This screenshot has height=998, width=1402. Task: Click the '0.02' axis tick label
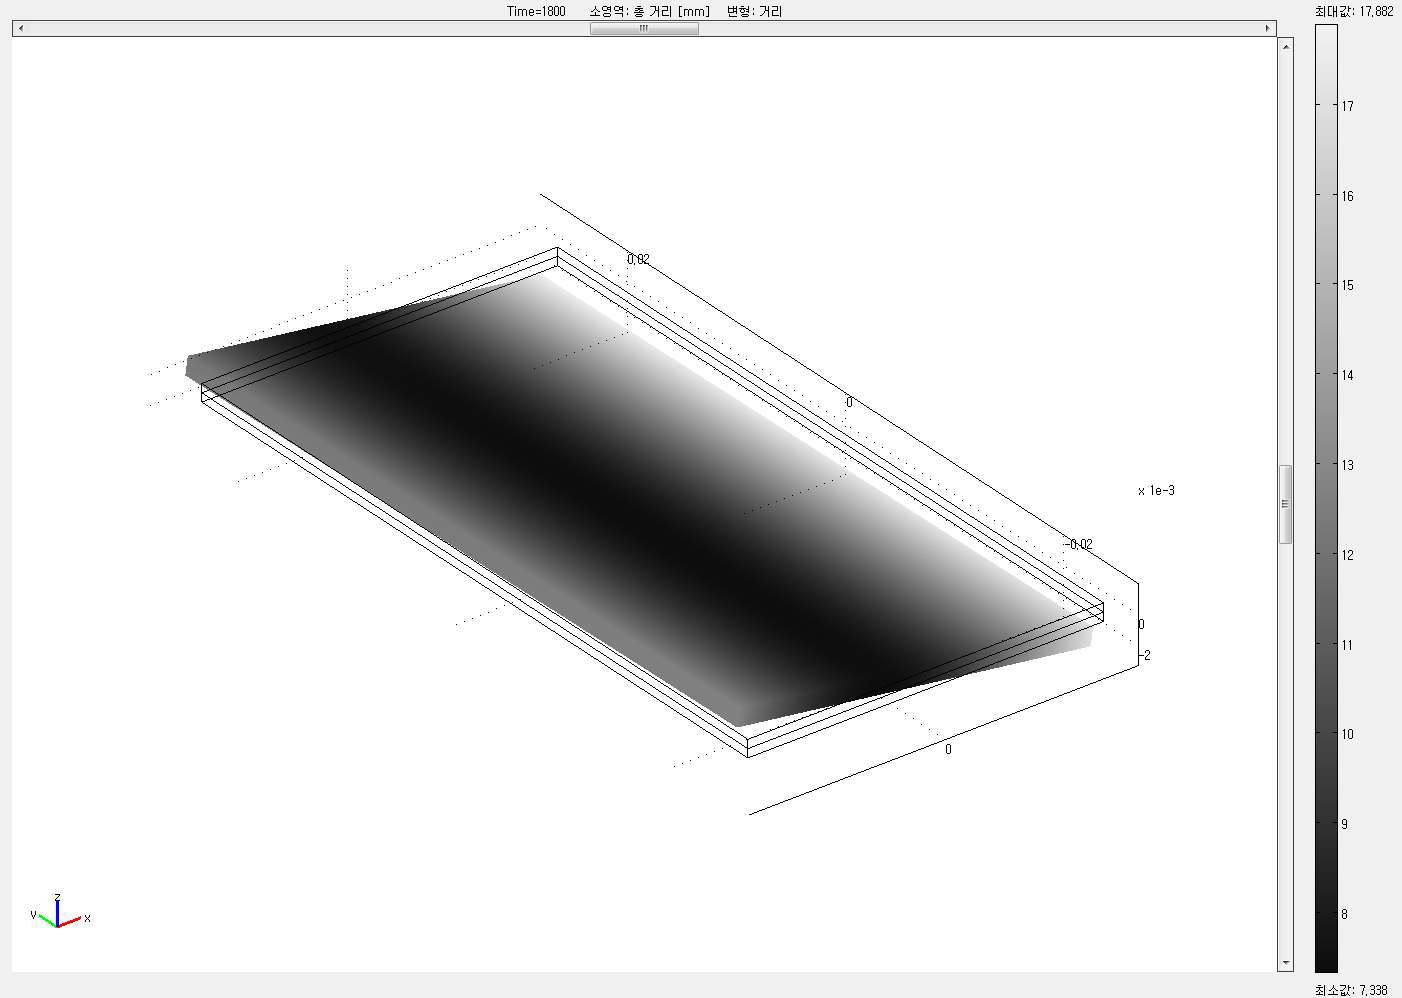(638, 259)
